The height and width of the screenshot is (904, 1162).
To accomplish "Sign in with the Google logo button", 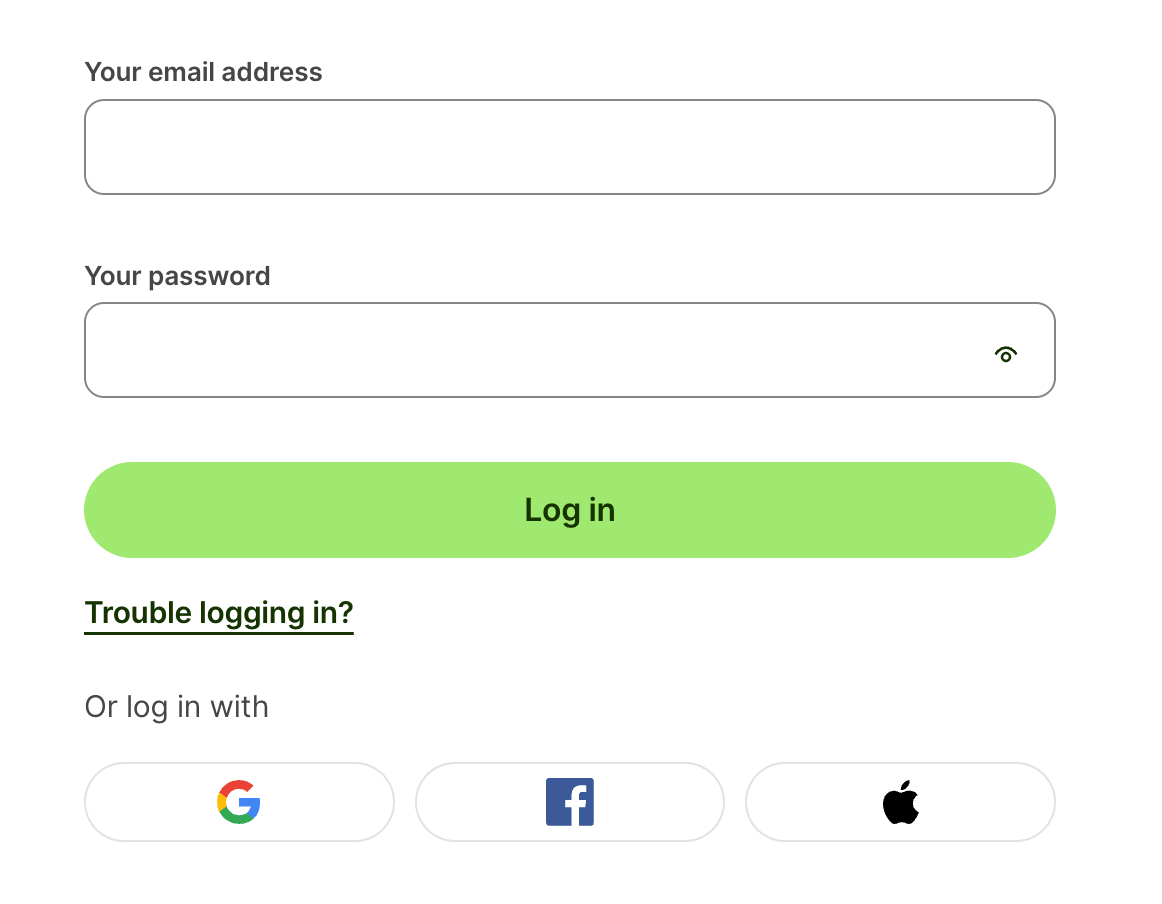I will 239,802.
